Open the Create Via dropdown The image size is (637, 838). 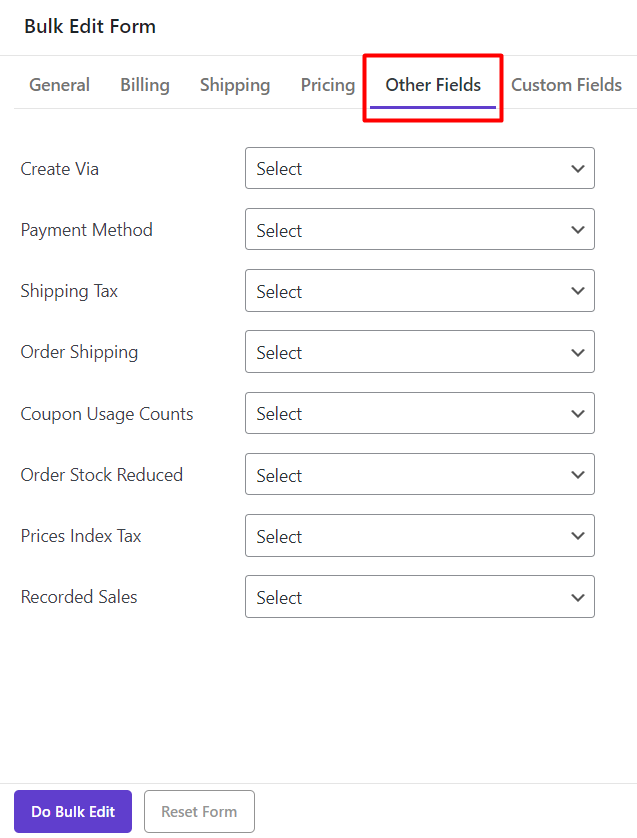[x=419, y=169]
